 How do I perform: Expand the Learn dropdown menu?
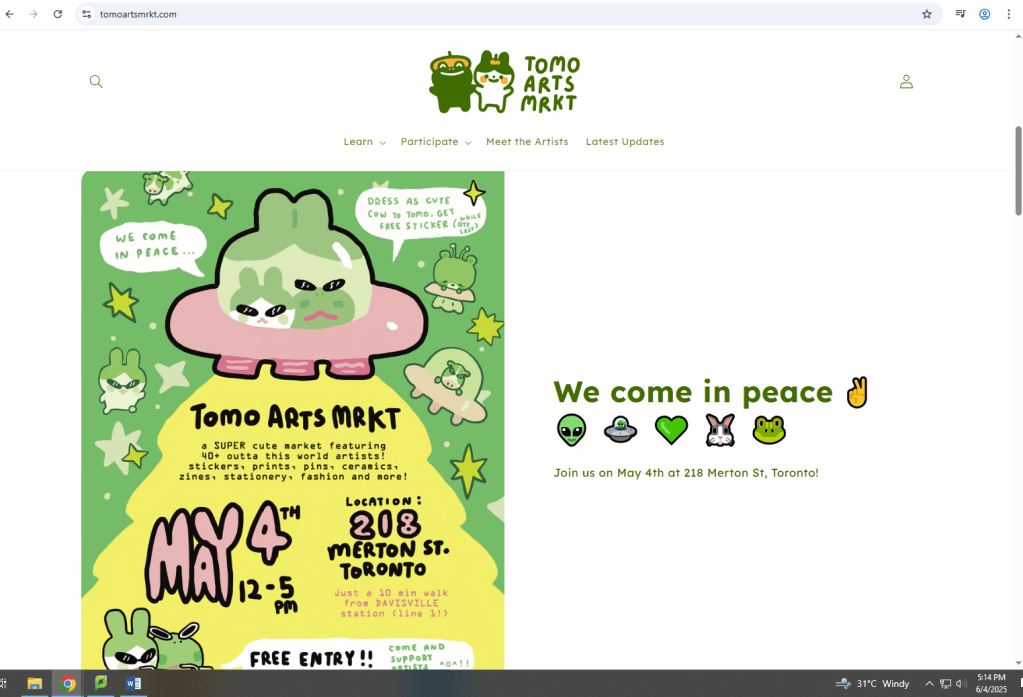pos(364,142)
